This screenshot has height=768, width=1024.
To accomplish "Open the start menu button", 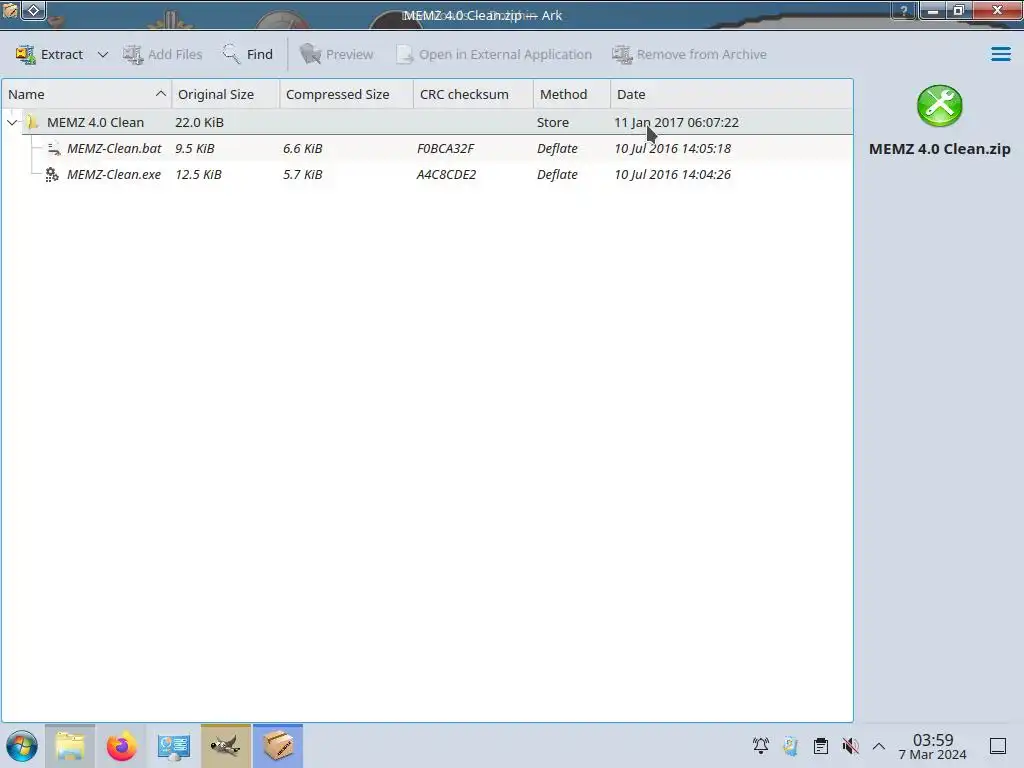I will click(x=22, y=746).
